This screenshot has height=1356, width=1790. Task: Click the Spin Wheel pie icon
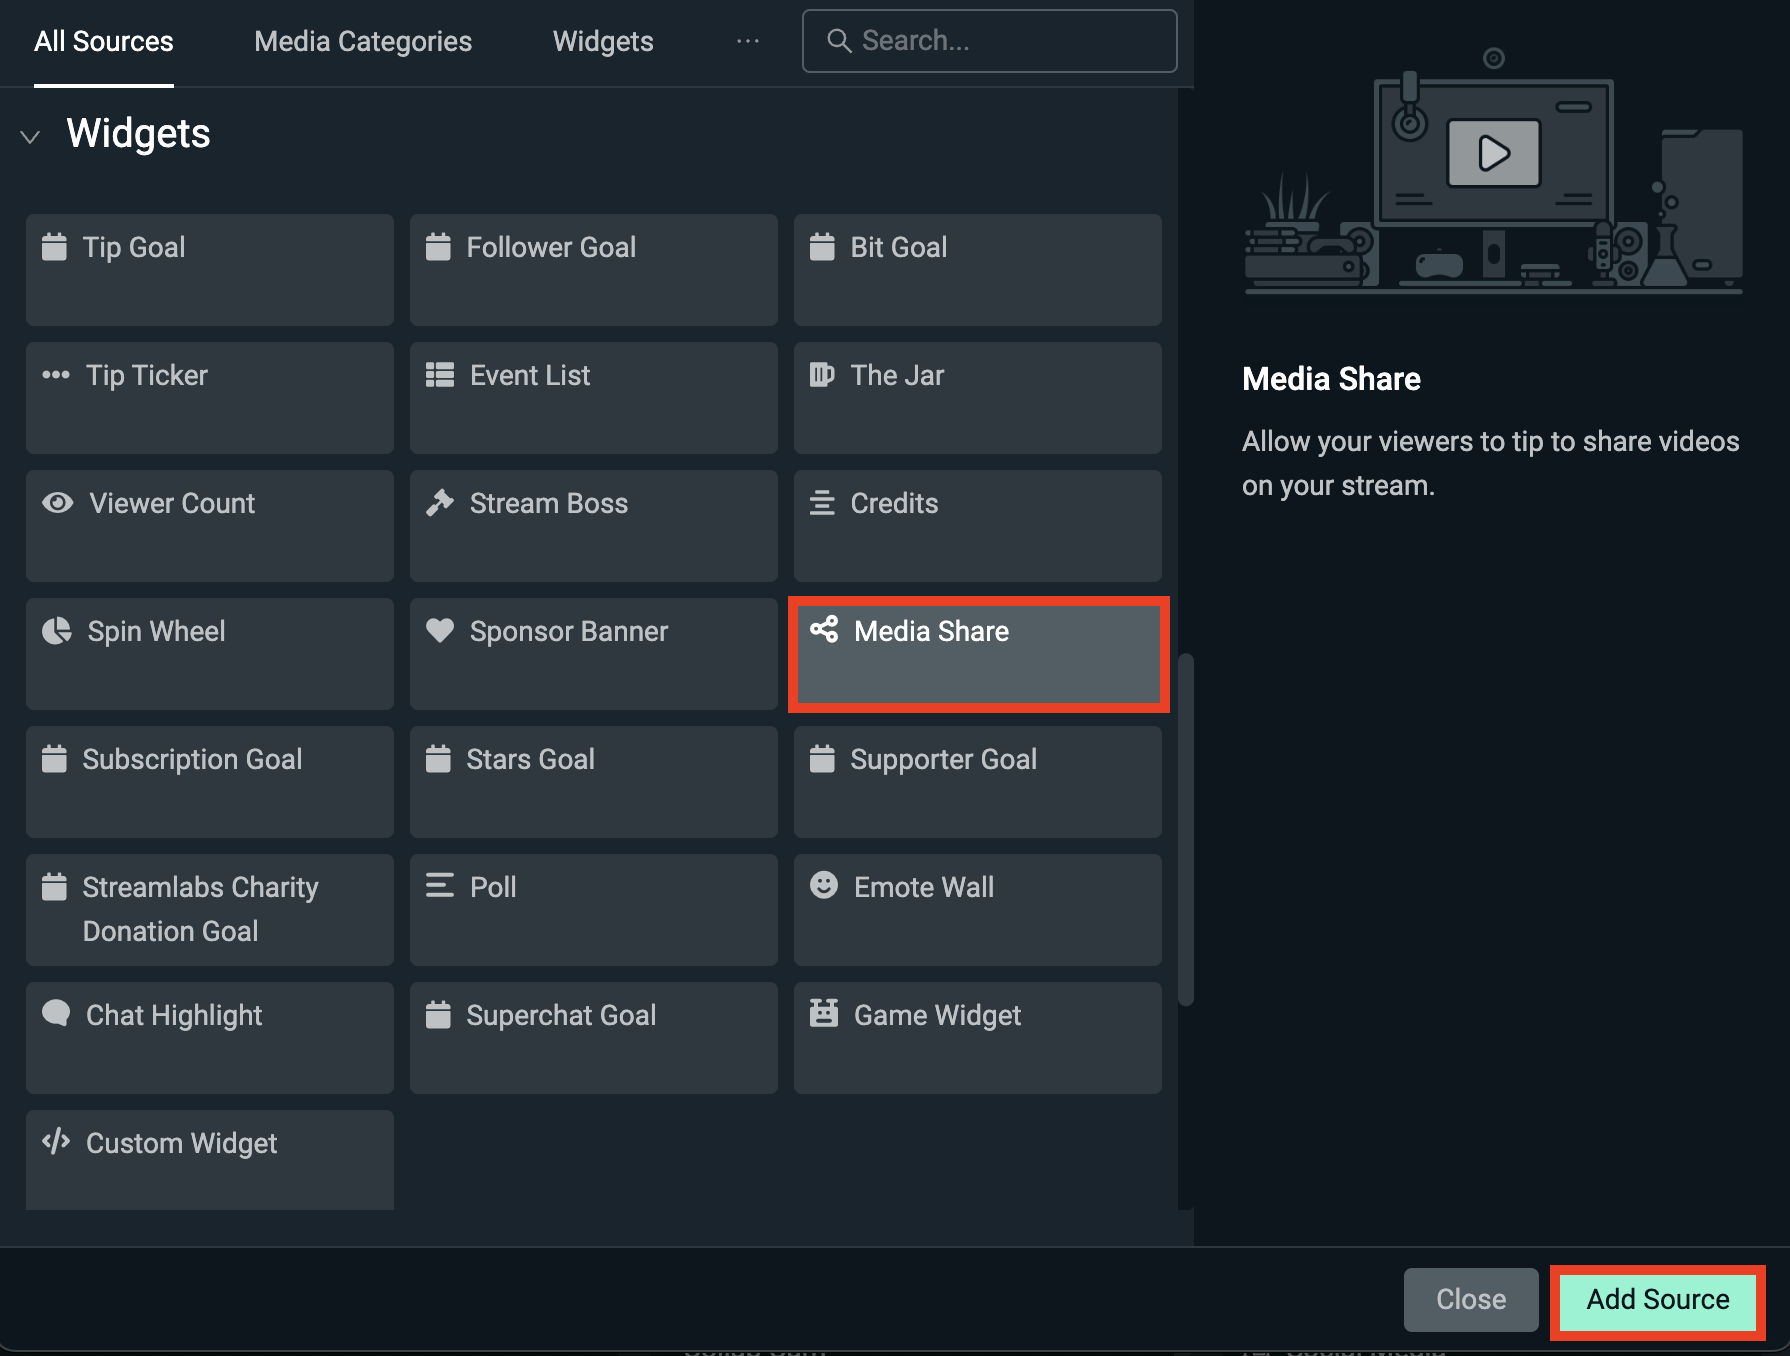point(56,630)
